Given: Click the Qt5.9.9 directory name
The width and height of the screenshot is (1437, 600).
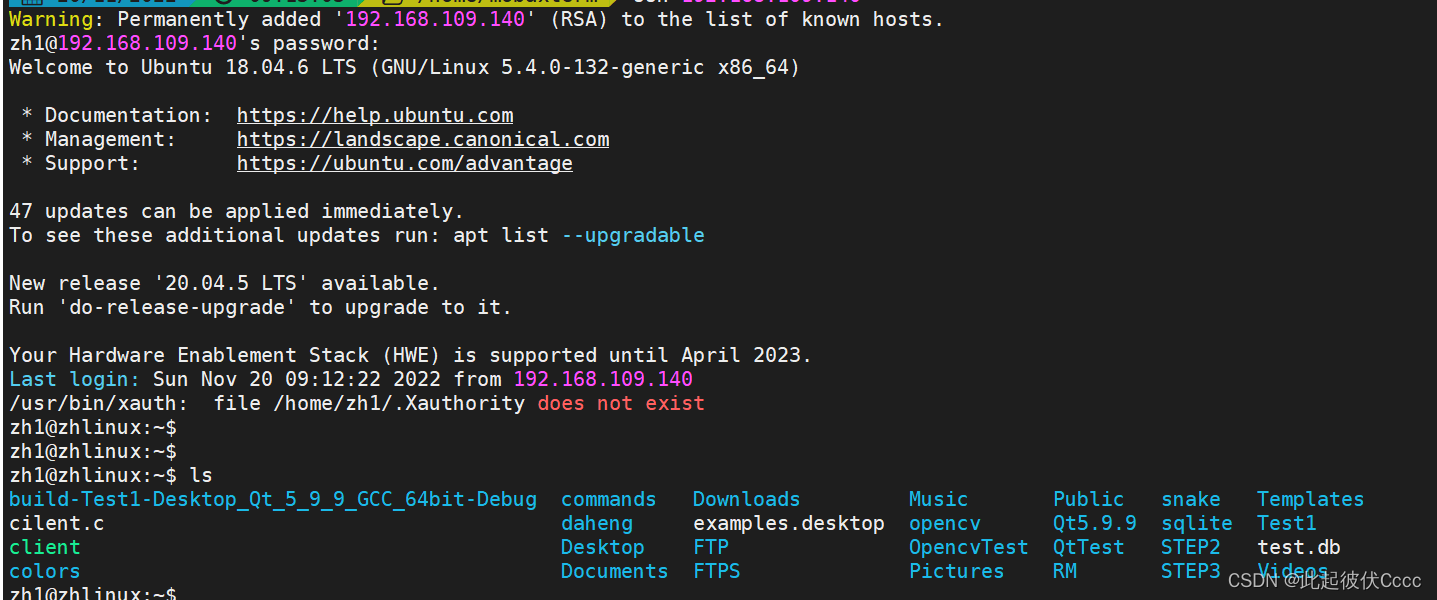Looking at the screenshot, I should (1095, 523).
